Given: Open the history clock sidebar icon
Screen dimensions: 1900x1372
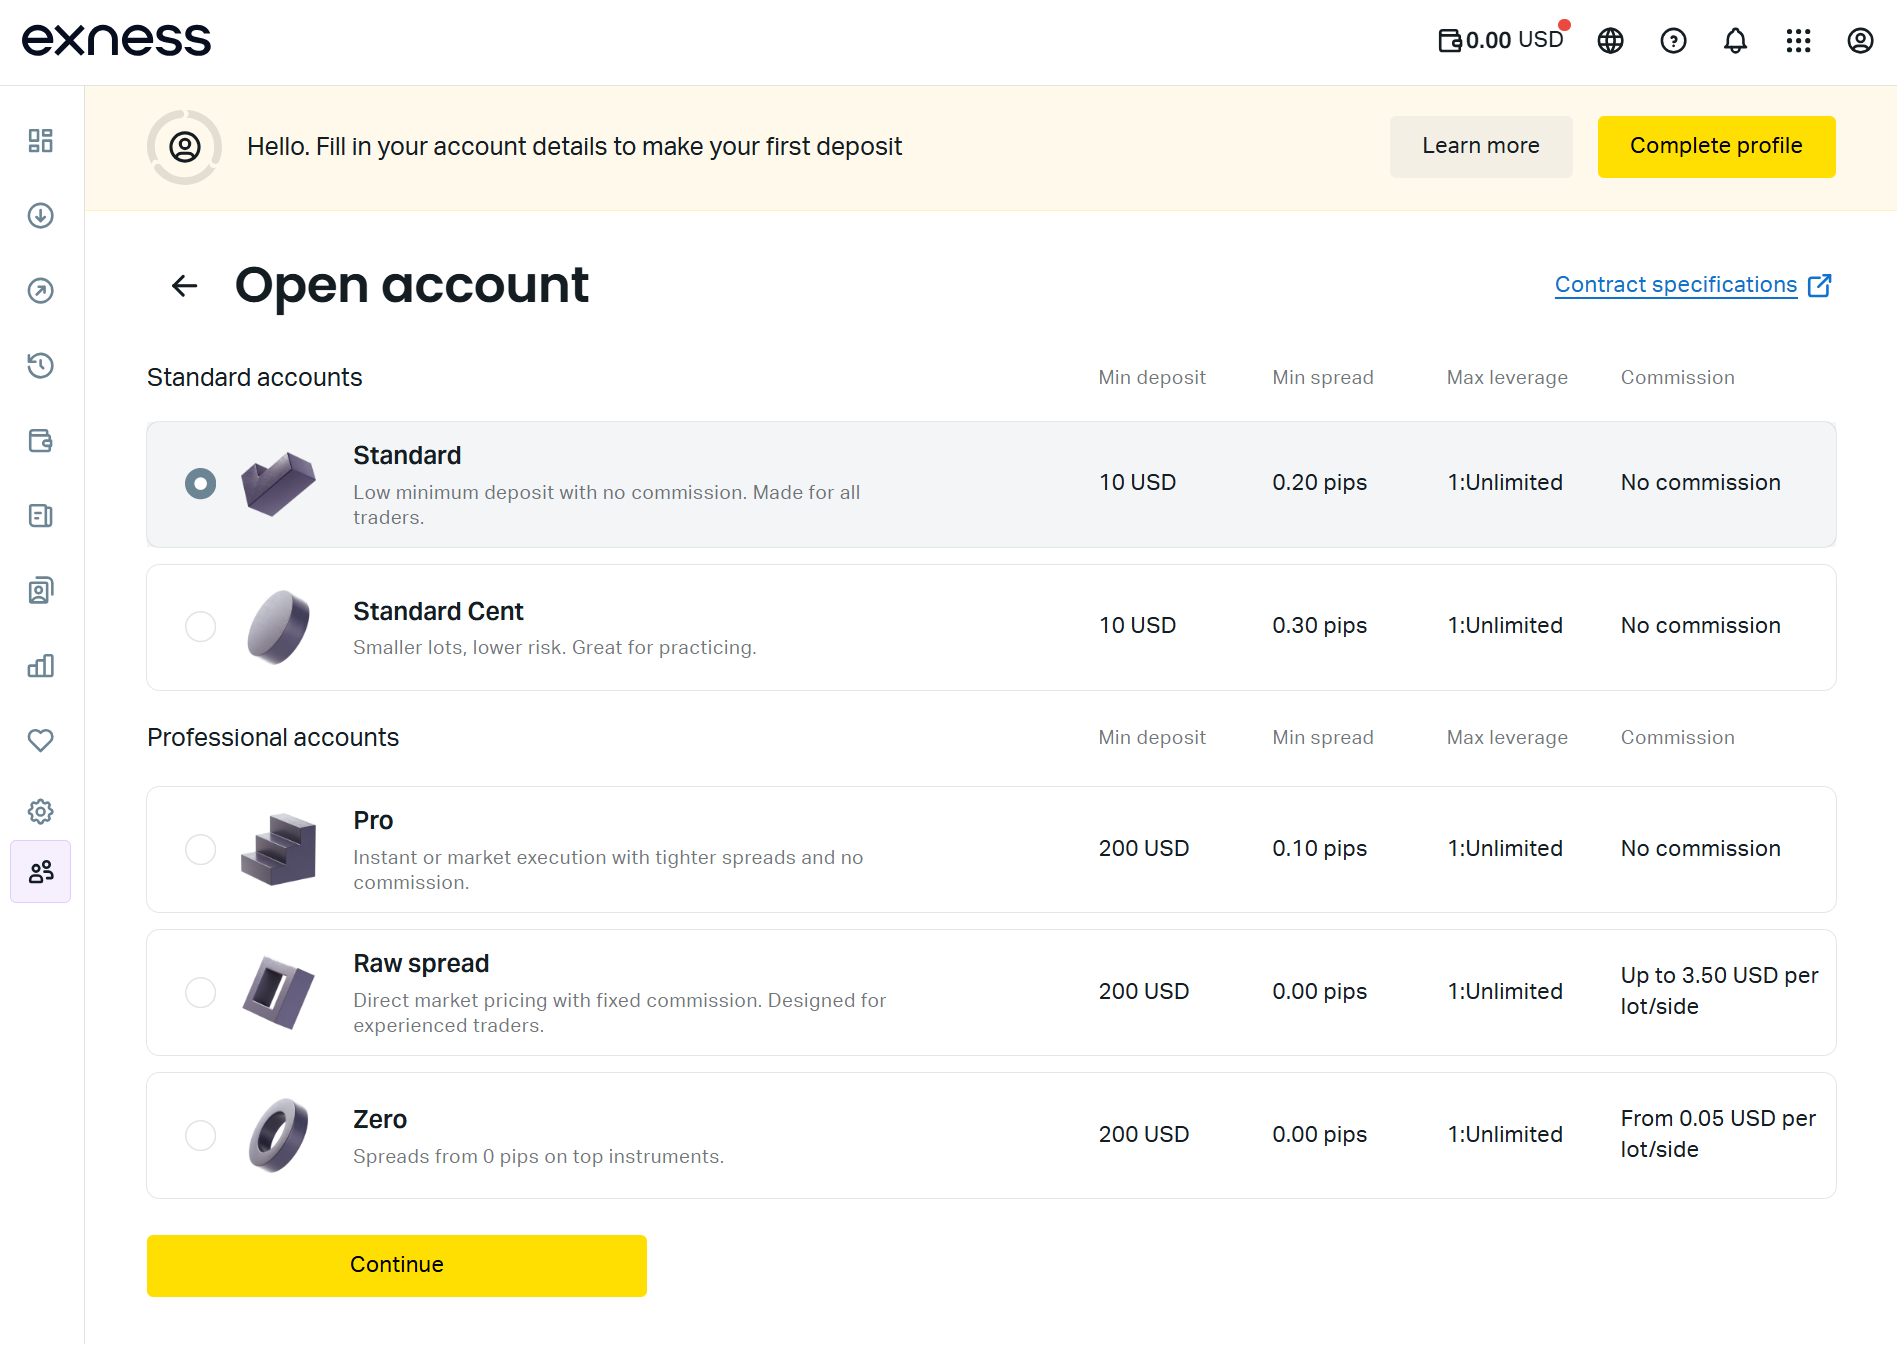Looking at the screenshot, I should click(41, 366).
